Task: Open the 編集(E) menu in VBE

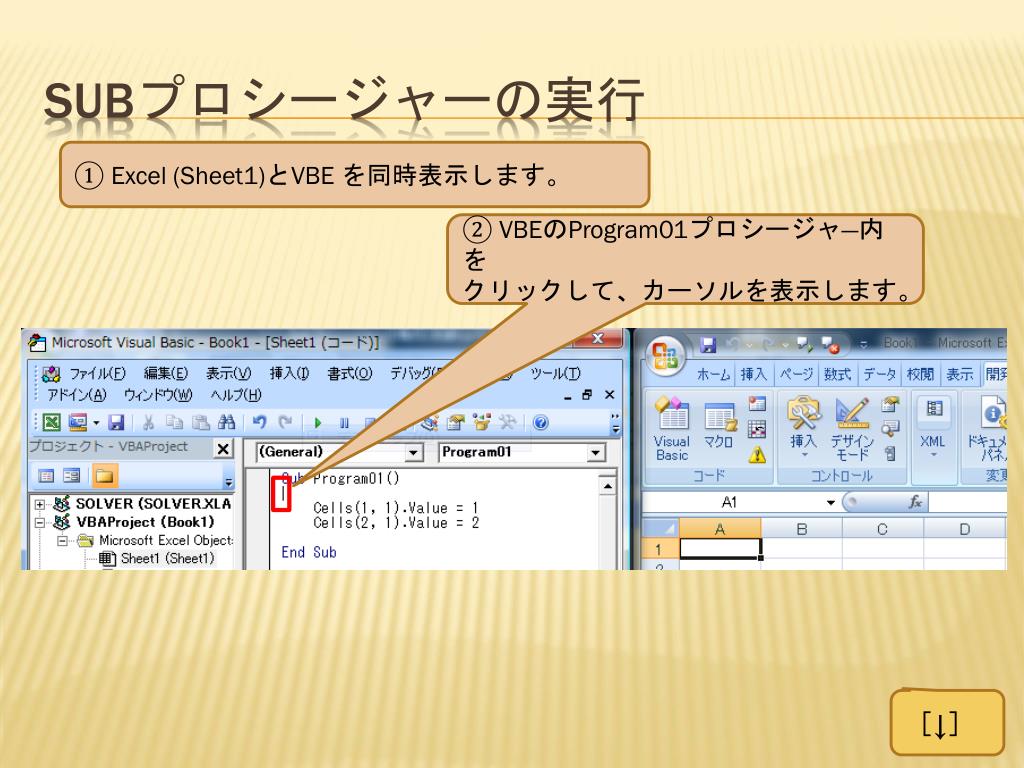Action: click(165, 374)
